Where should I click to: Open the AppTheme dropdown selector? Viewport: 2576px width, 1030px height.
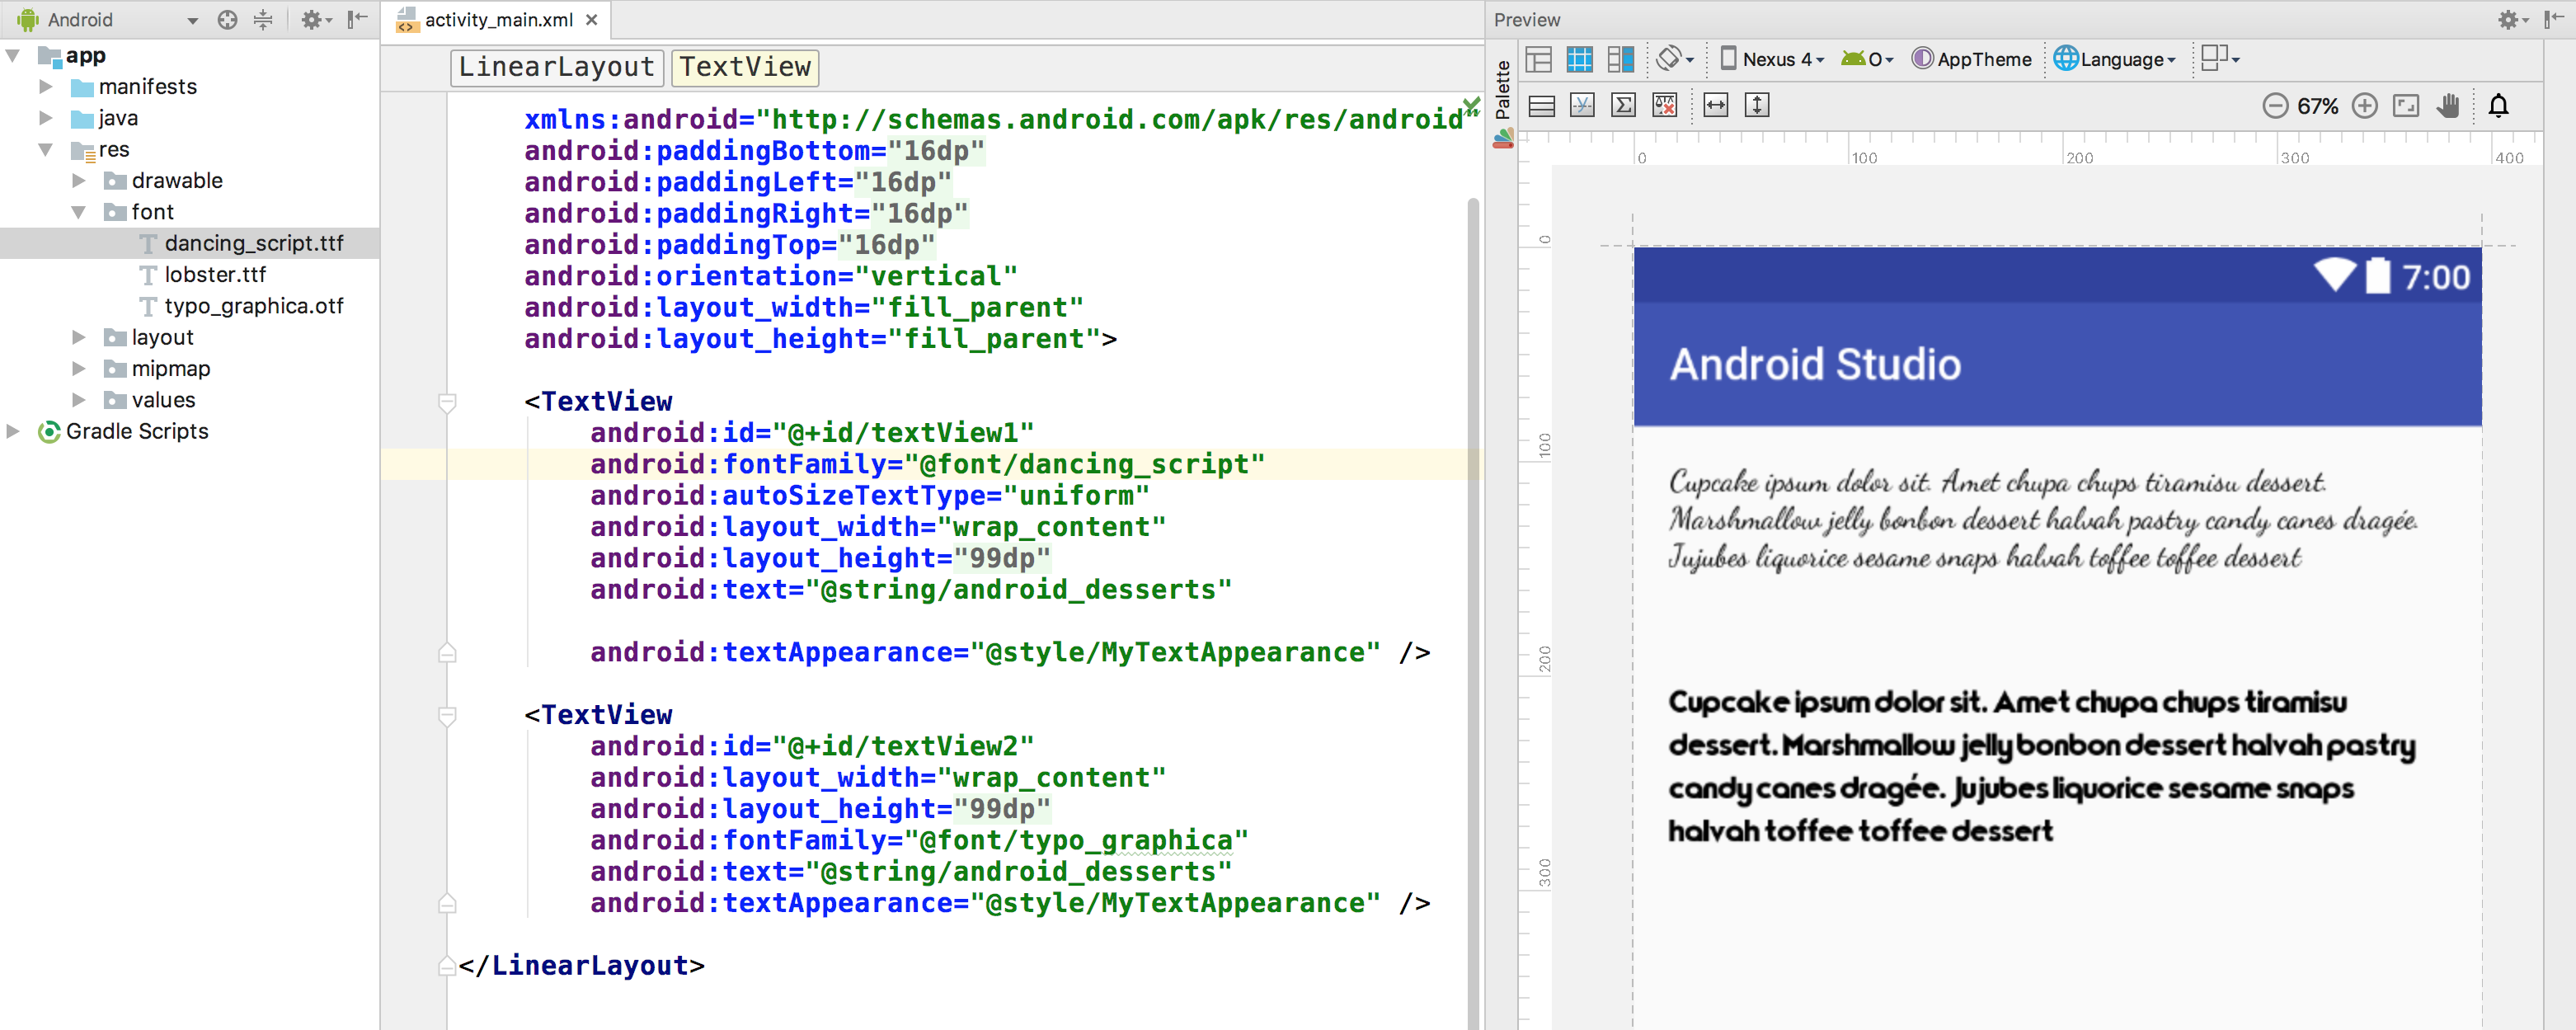pos(1978,59)
